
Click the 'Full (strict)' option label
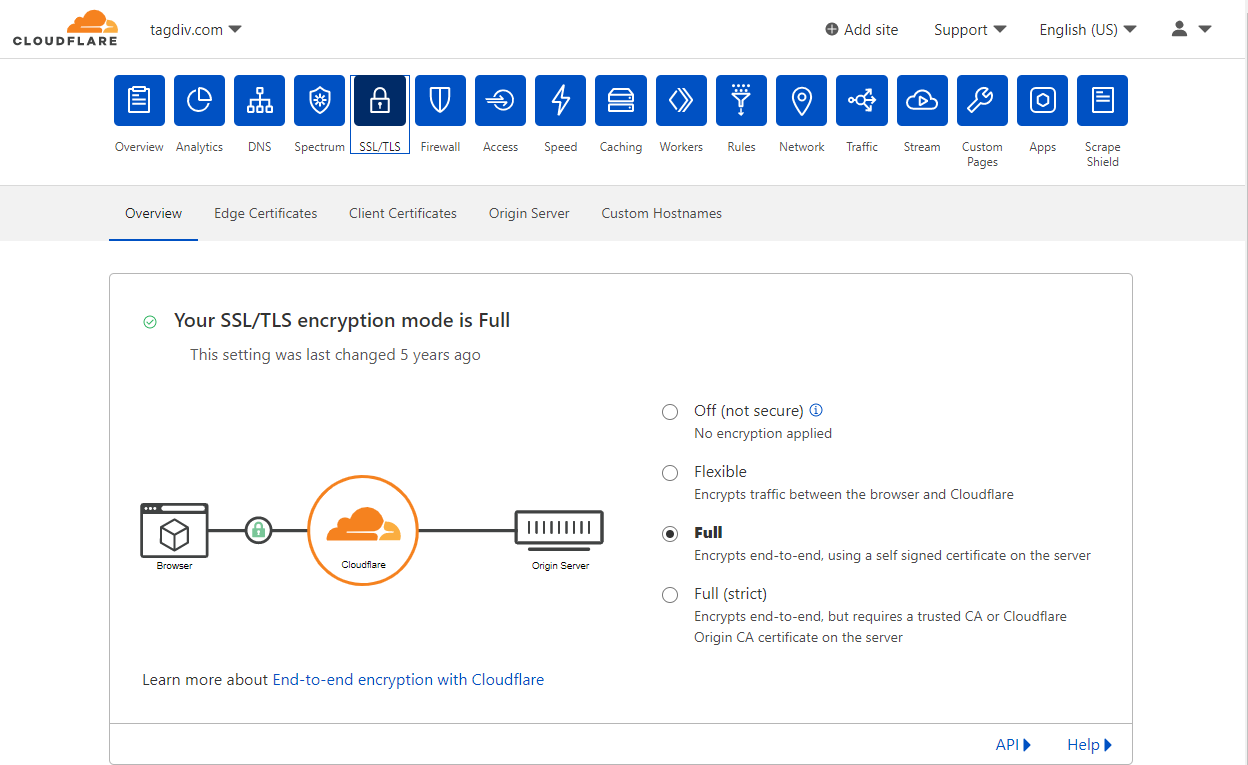pyautogui.click(x=730, y=594)
